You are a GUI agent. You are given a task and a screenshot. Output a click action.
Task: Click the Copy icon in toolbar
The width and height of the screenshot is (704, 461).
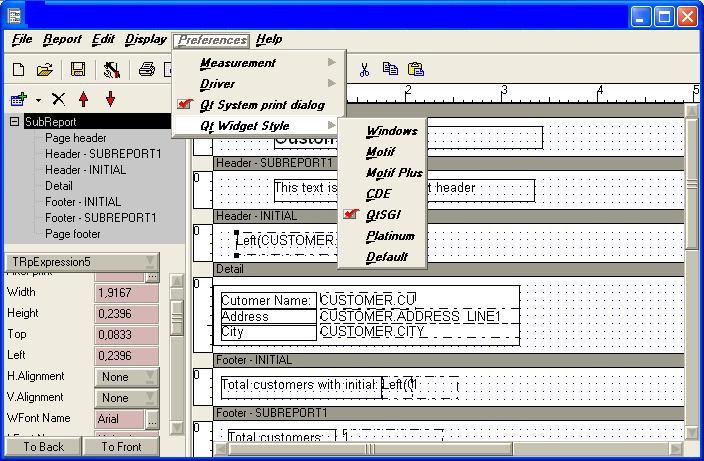(390, 70)
